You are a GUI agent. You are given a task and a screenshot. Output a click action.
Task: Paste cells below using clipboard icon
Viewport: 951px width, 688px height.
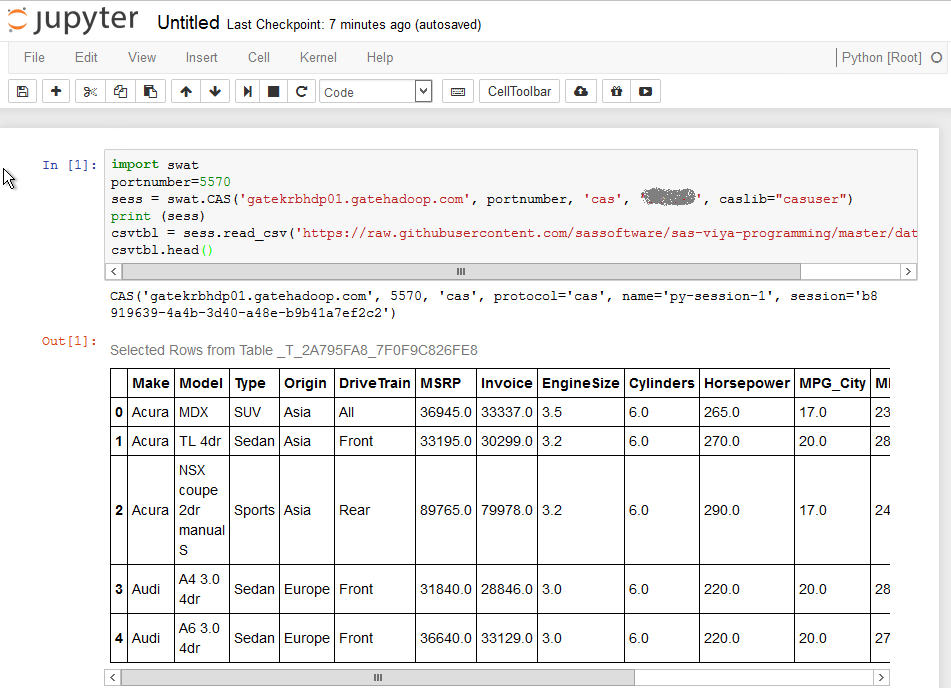pos(150,92)
